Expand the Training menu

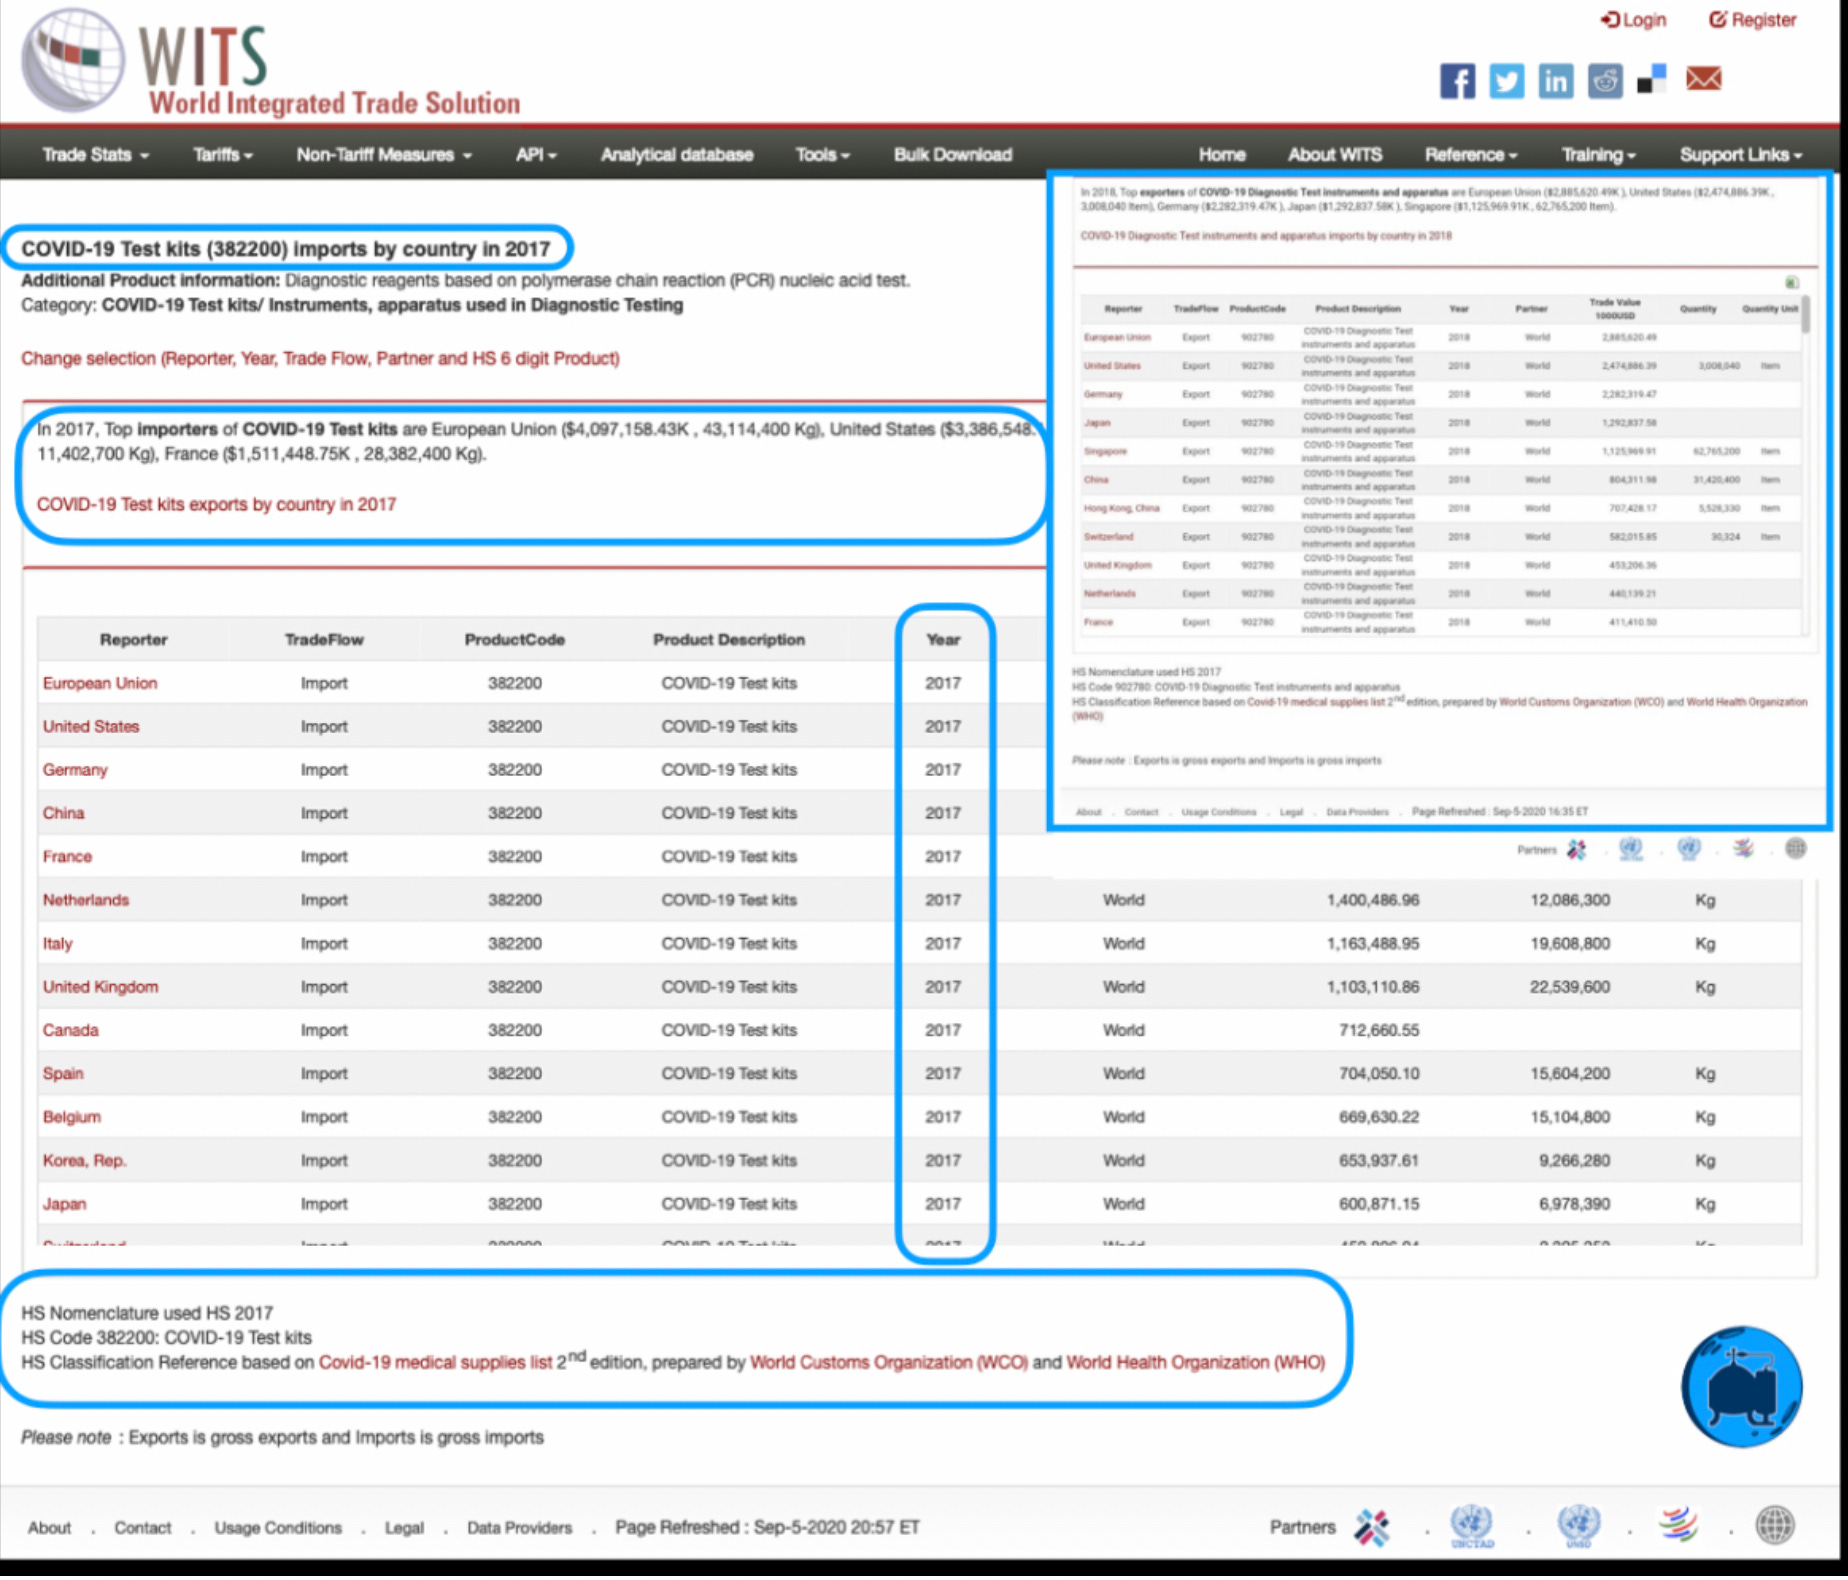1598,155
